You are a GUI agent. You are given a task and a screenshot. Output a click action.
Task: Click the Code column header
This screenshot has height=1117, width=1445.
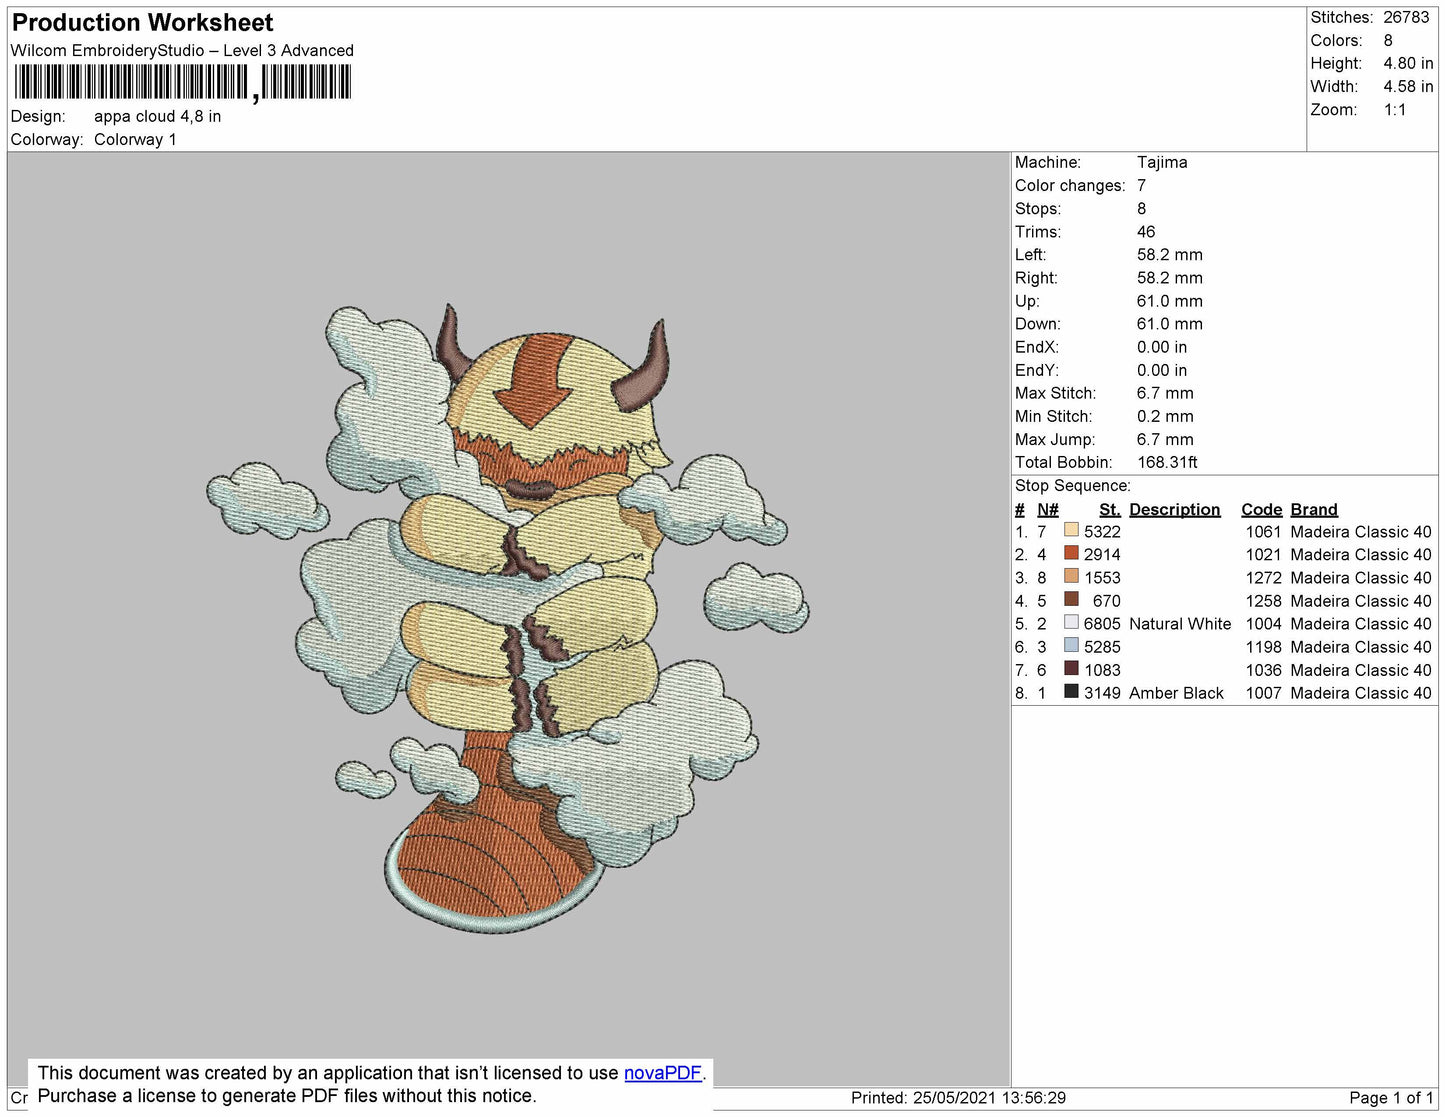point(1261,509)
